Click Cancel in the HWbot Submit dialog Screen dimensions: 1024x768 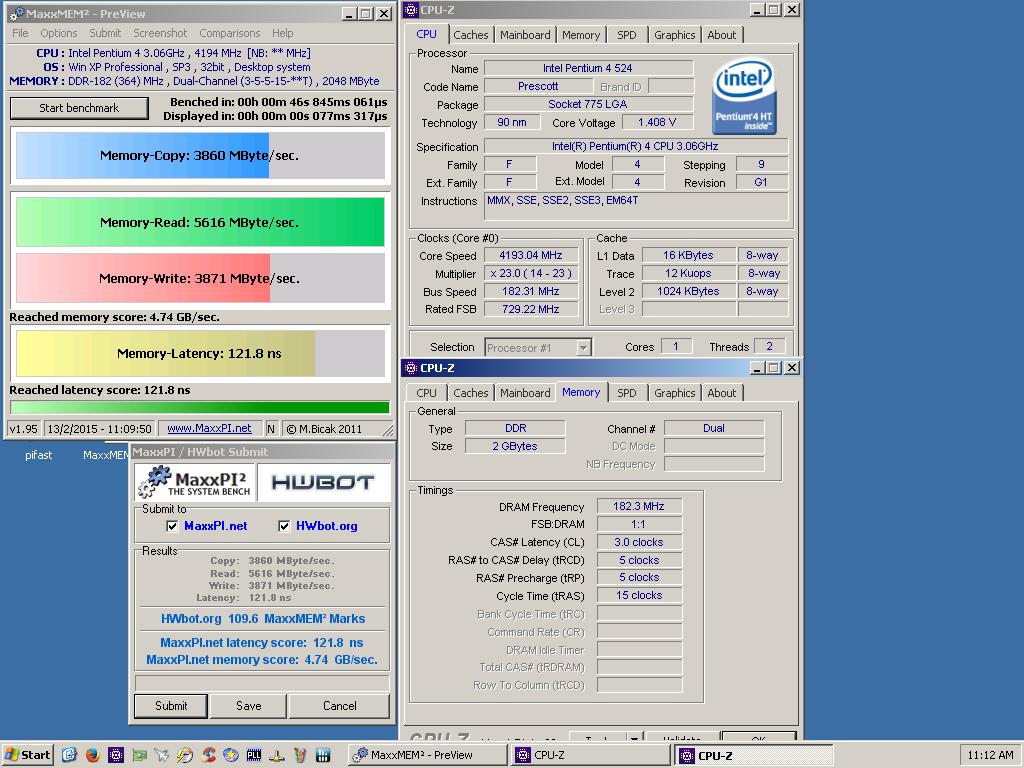click(x=340, y=706)
